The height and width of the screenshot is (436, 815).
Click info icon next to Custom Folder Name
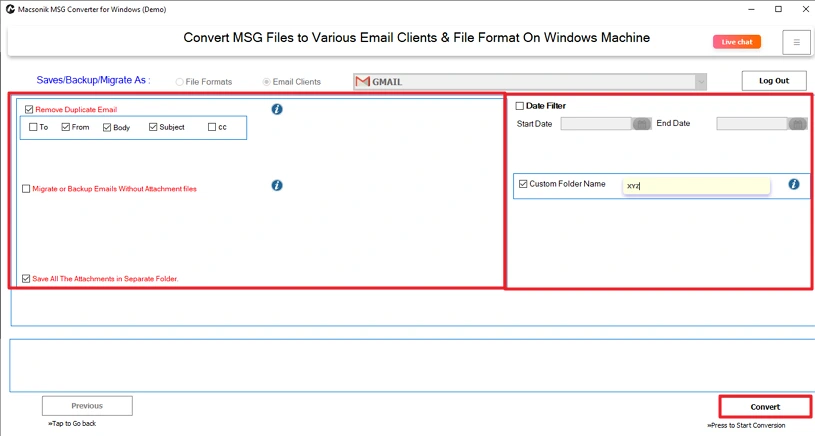point(793,184)
